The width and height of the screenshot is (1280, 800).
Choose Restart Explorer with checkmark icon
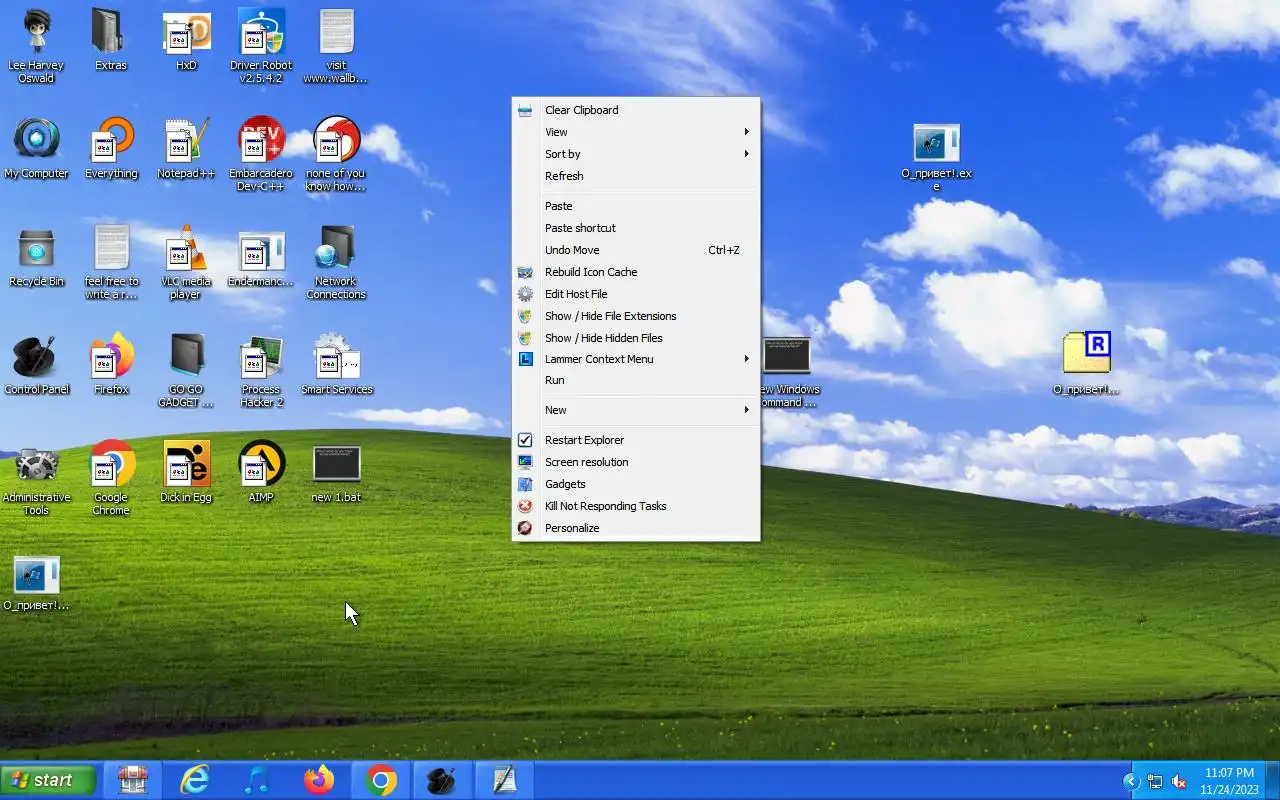click(636, 440)
